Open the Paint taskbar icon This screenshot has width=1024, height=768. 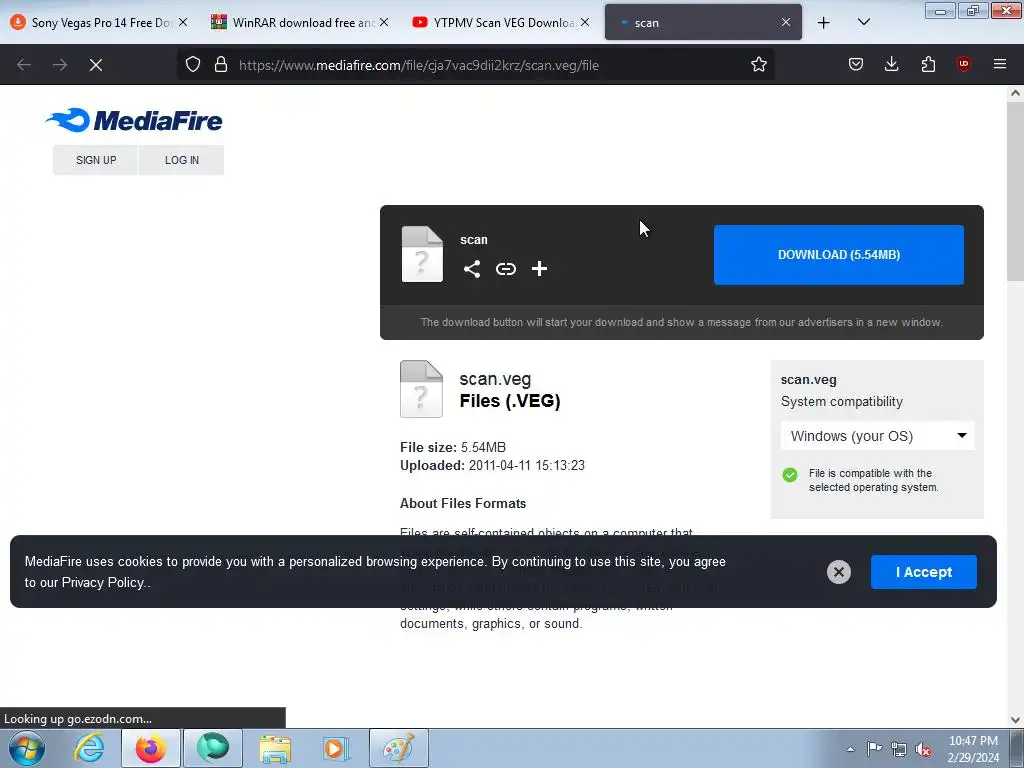click(x=399, y=748)
